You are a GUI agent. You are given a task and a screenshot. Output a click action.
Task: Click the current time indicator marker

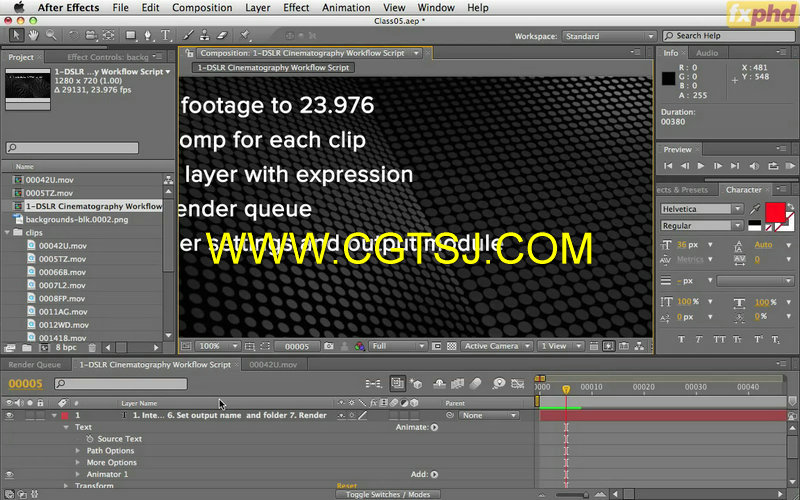pos(566,390)
